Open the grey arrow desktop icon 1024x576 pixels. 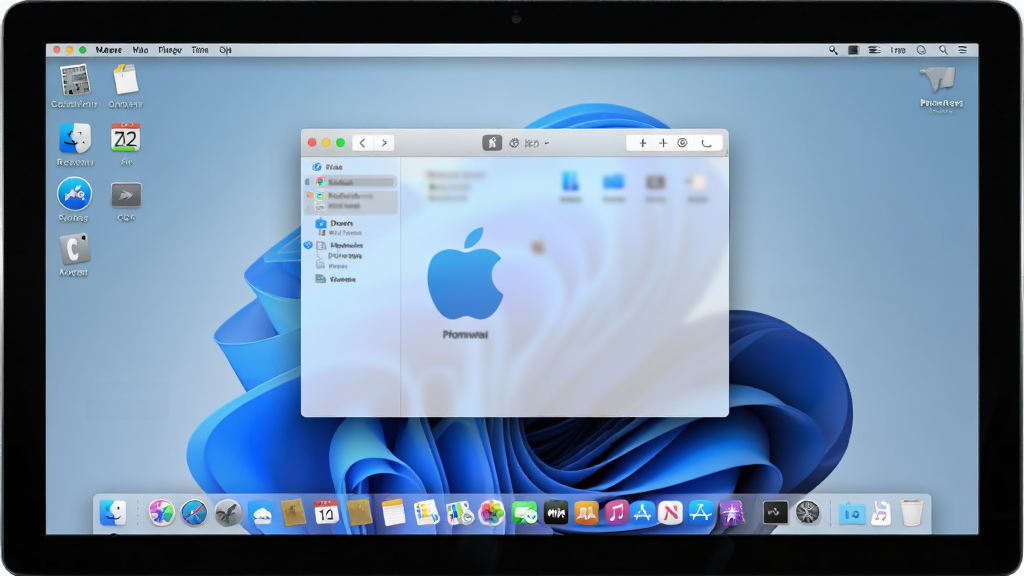tap(126, 195)
